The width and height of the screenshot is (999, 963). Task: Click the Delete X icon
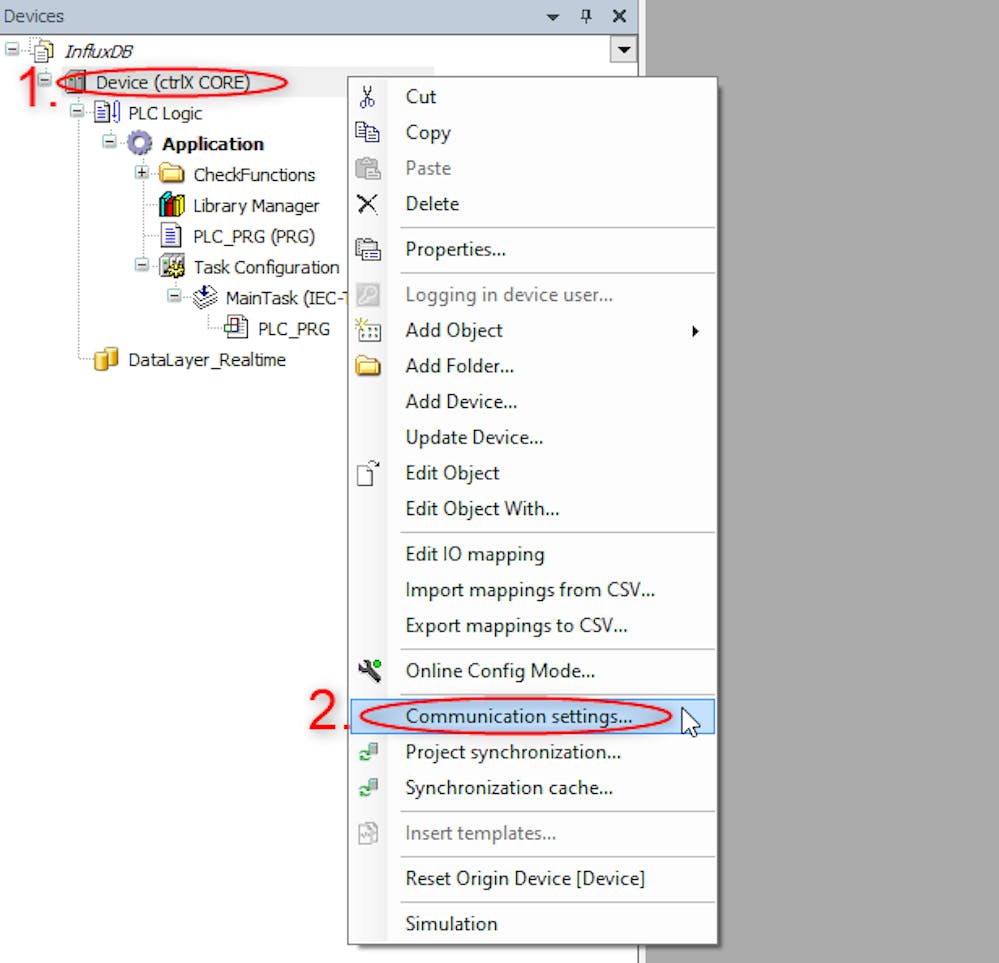(x=368, y=204)
